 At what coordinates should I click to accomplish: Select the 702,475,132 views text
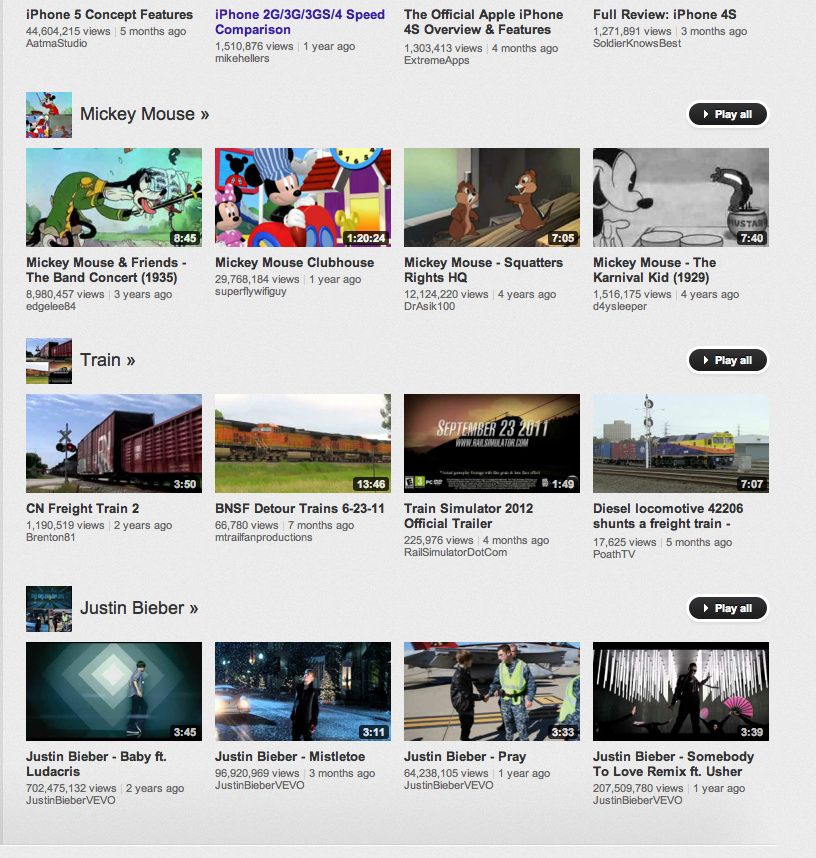pos(71,788)
